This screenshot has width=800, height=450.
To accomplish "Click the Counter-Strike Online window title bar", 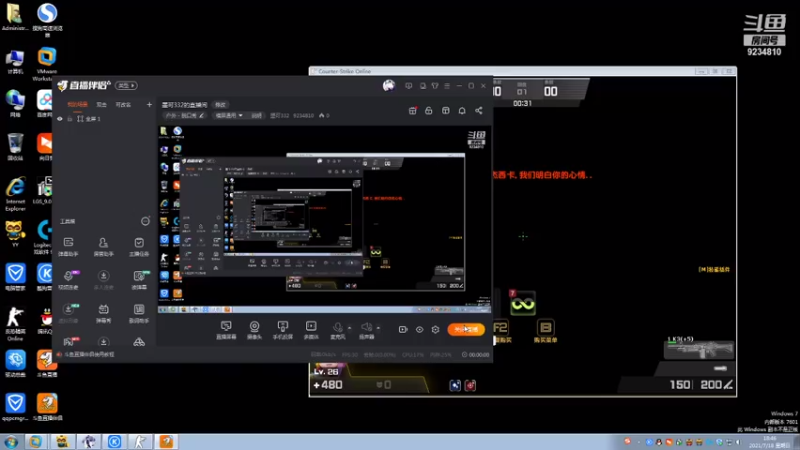I will (x=522, y=71).
